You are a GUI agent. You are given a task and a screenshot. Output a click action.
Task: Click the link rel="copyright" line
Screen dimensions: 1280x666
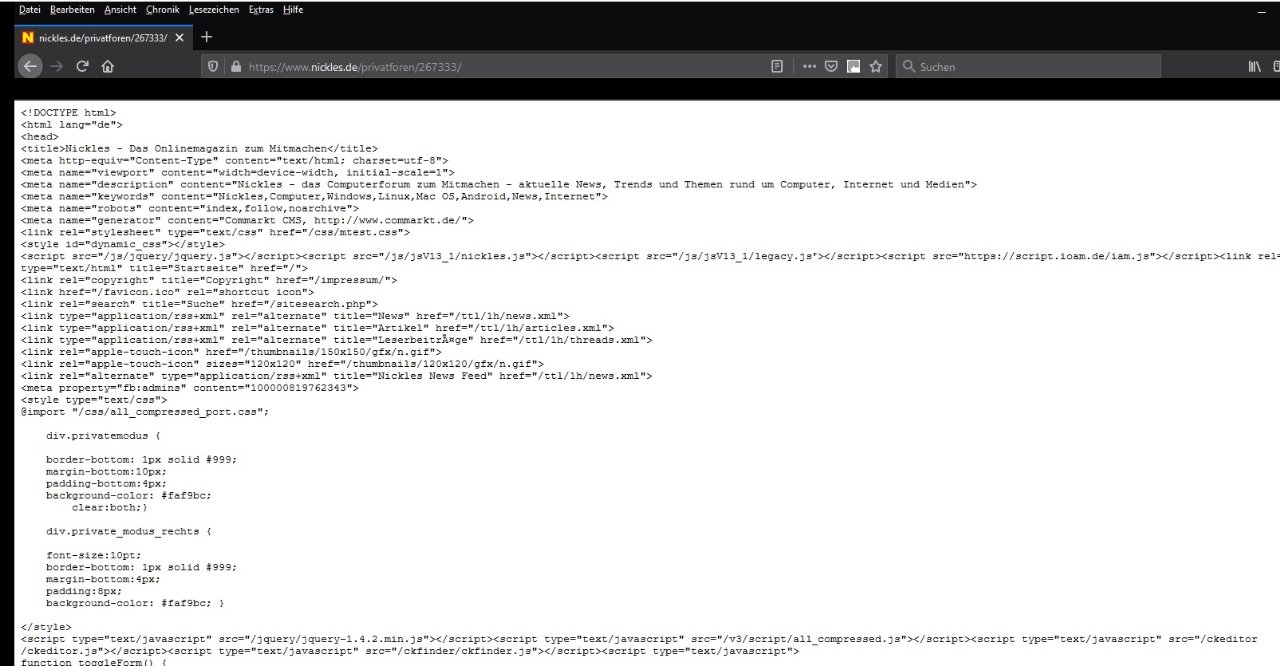click(x=209, y=280)
